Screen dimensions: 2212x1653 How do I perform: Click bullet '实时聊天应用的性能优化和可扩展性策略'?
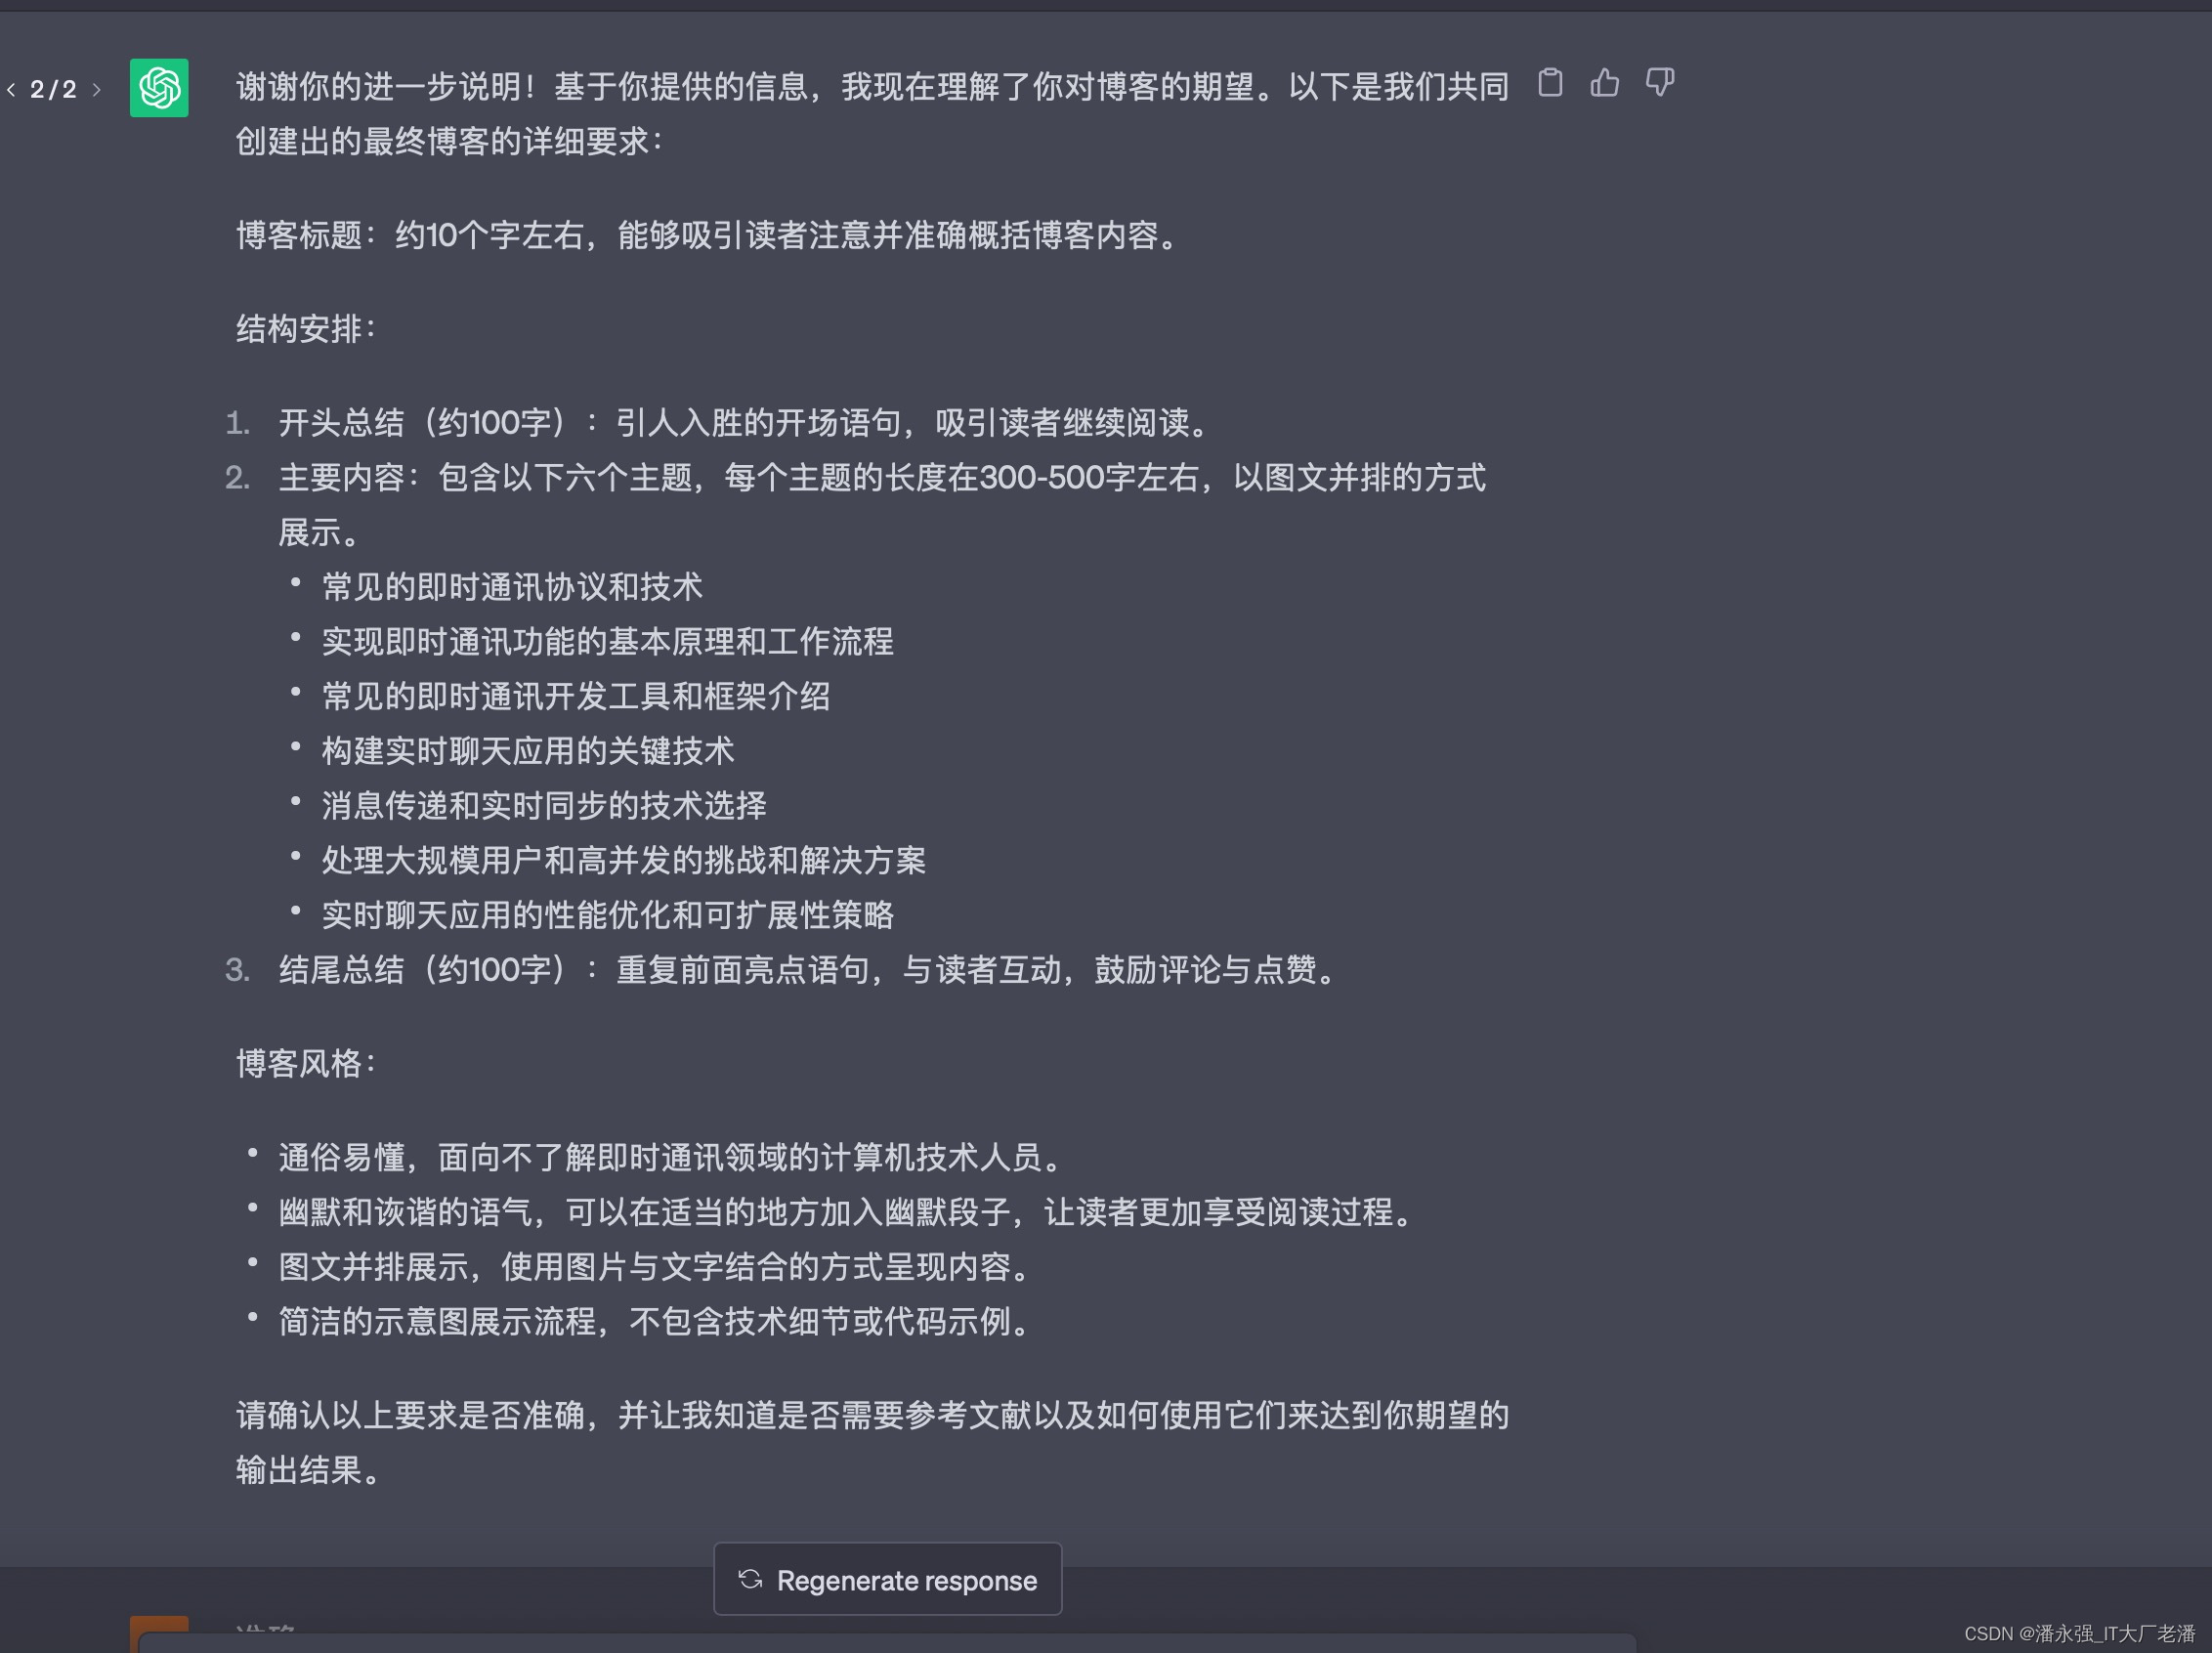pyautogui.click(x=608, y=915)
